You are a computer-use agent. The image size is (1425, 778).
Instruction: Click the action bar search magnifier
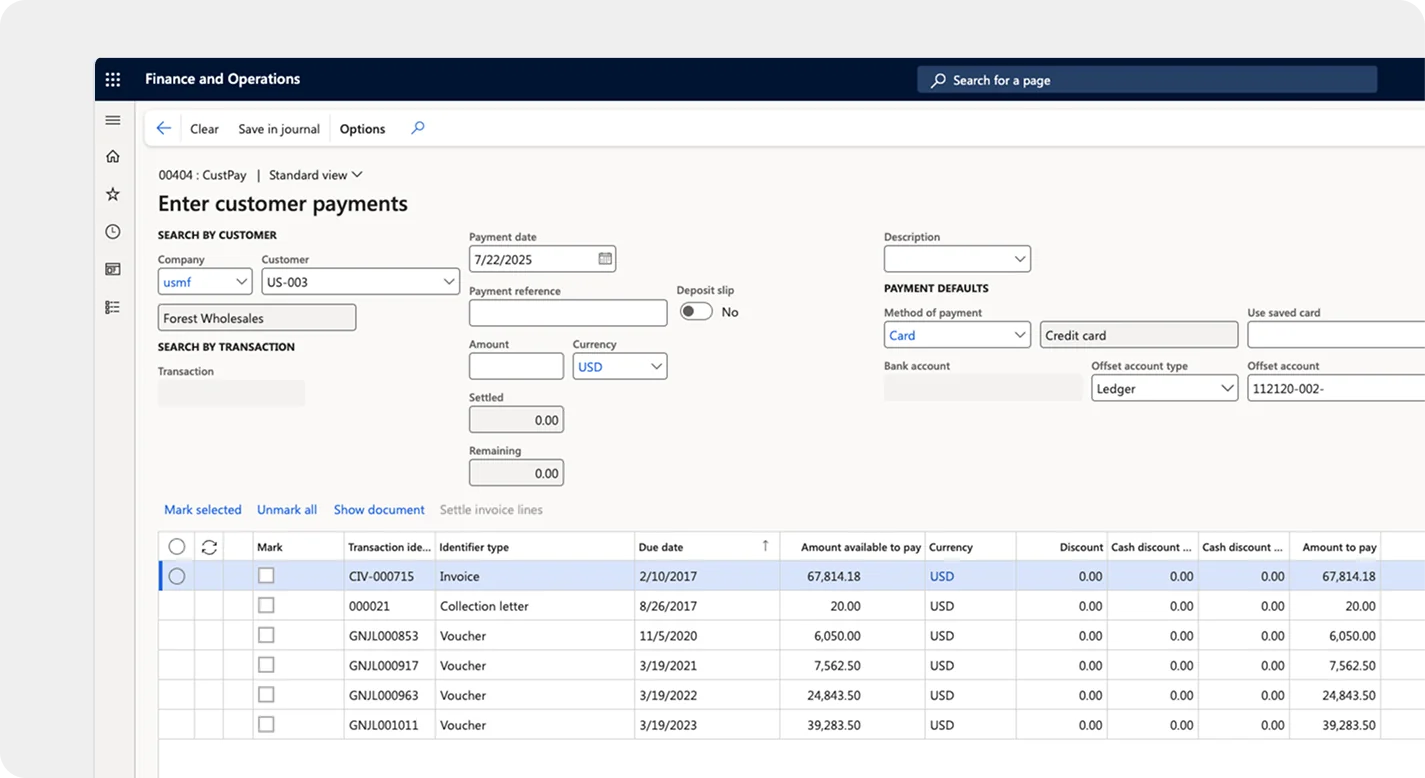418,128
